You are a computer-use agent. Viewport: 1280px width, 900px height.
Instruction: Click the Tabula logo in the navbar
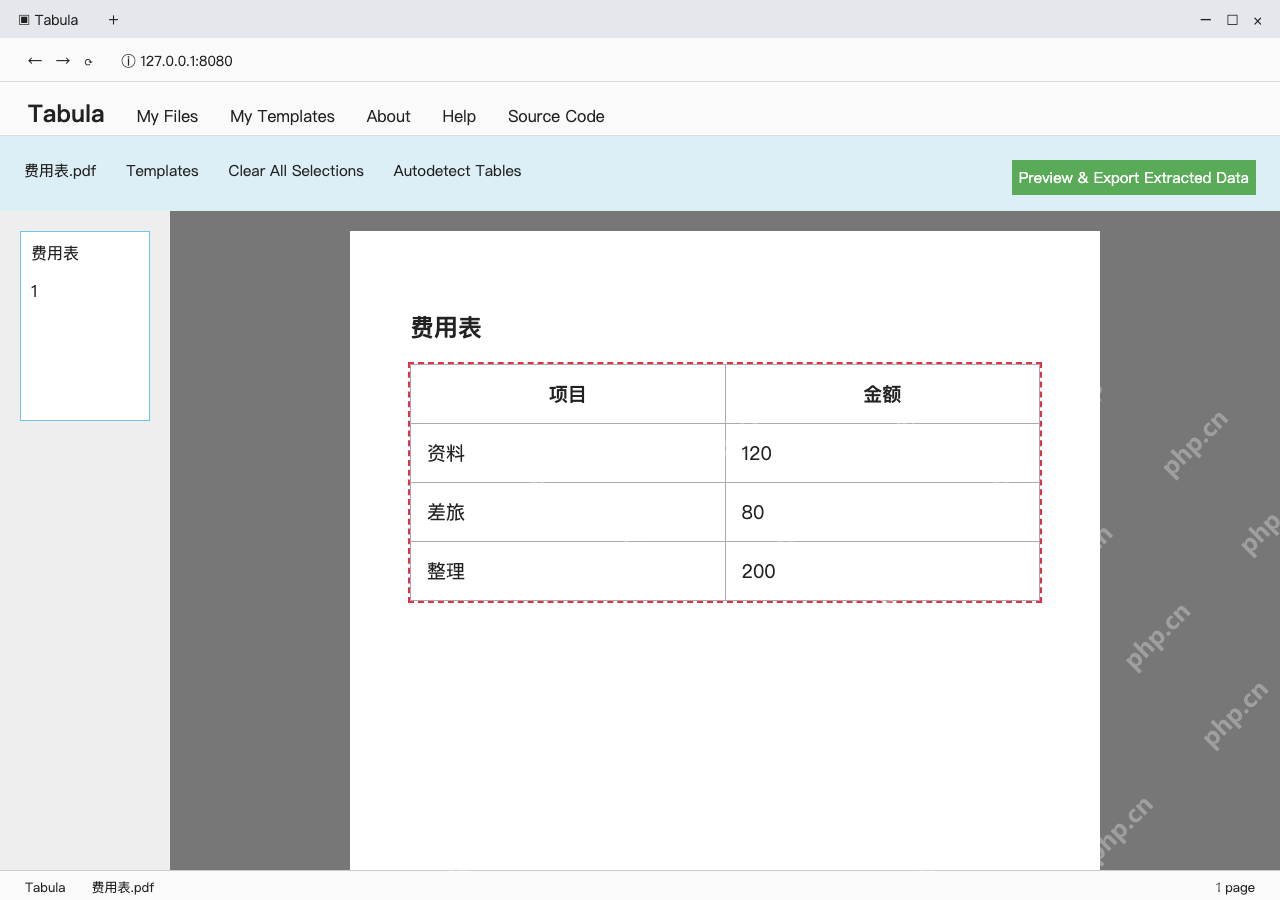(66, 114)
